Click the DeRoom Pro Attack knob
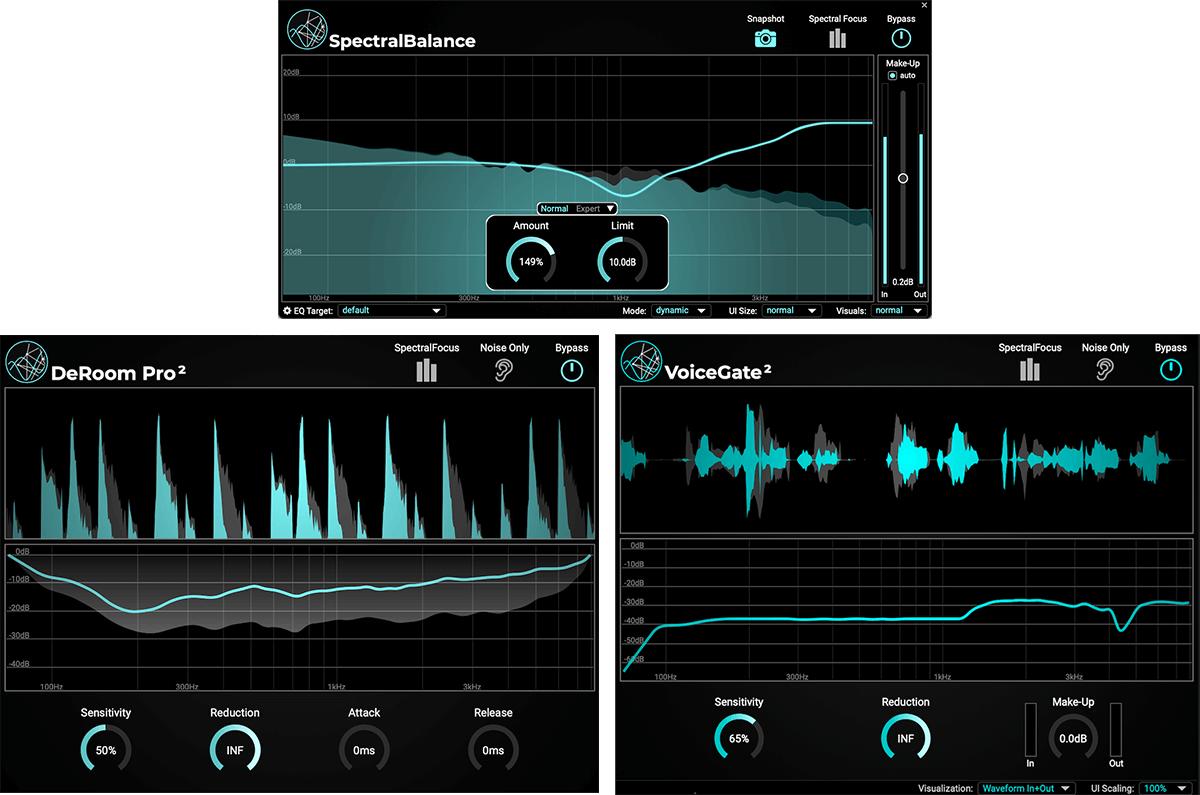The width and height of the screenshot is (1200, 795). coord(364,750)
